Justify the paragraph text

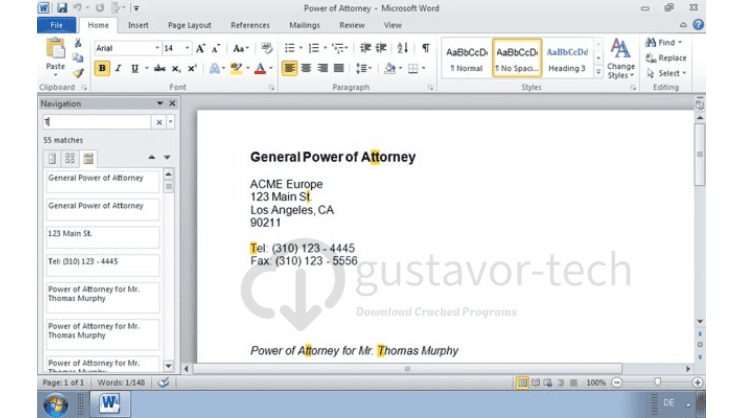click(338, 68)
